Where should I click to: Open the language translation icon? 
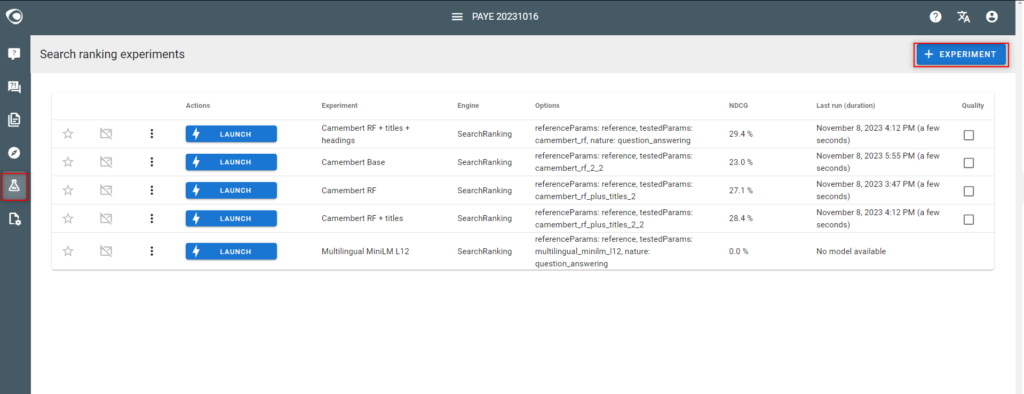coord(963,17)
